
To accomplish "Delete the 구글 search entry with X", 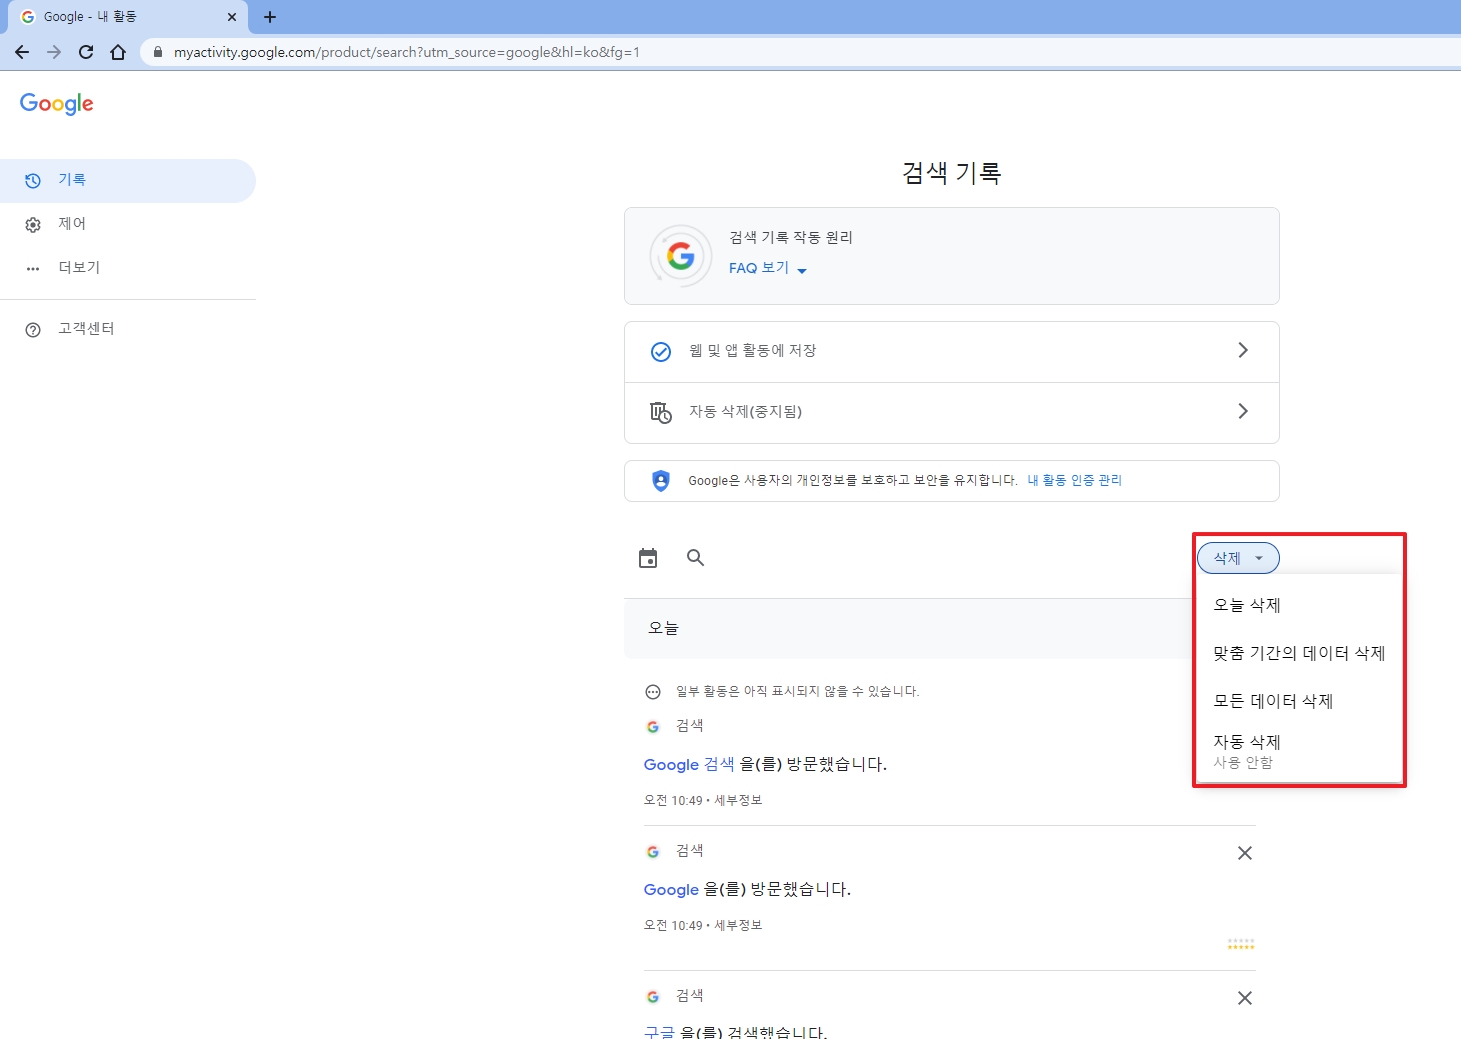I will (1245, 998).
